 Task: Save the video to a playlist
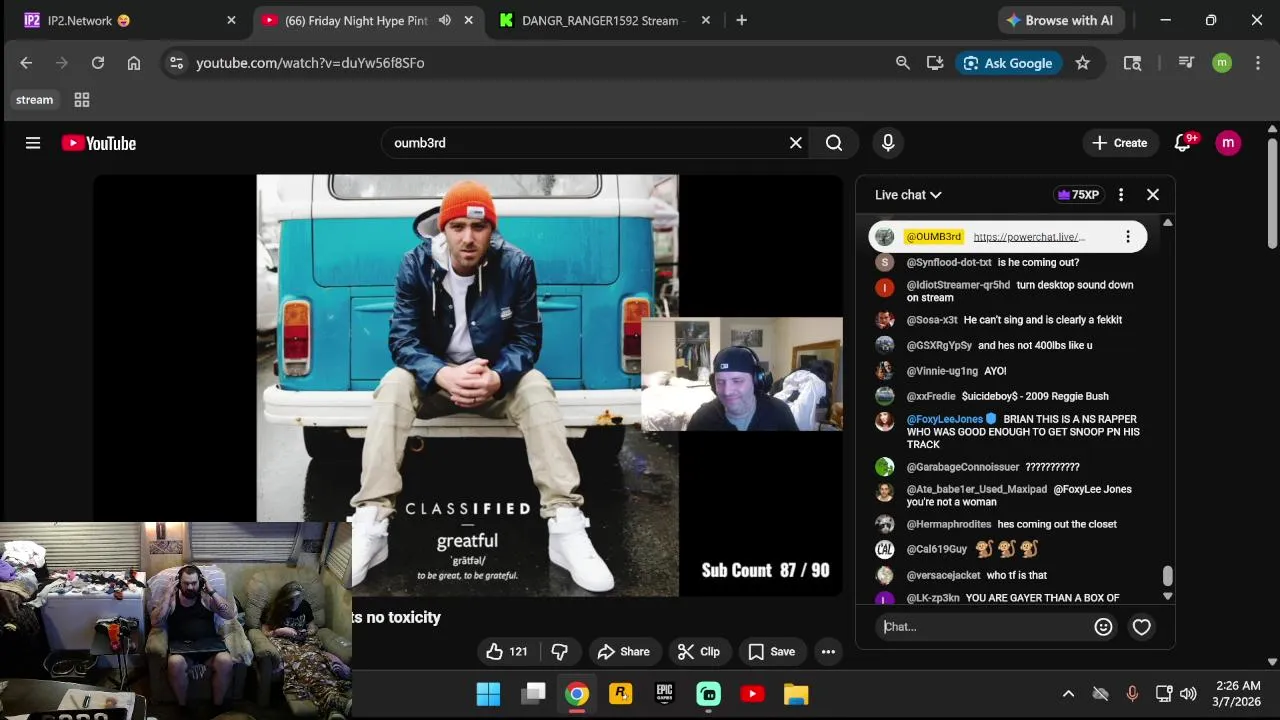coord(771,652)
